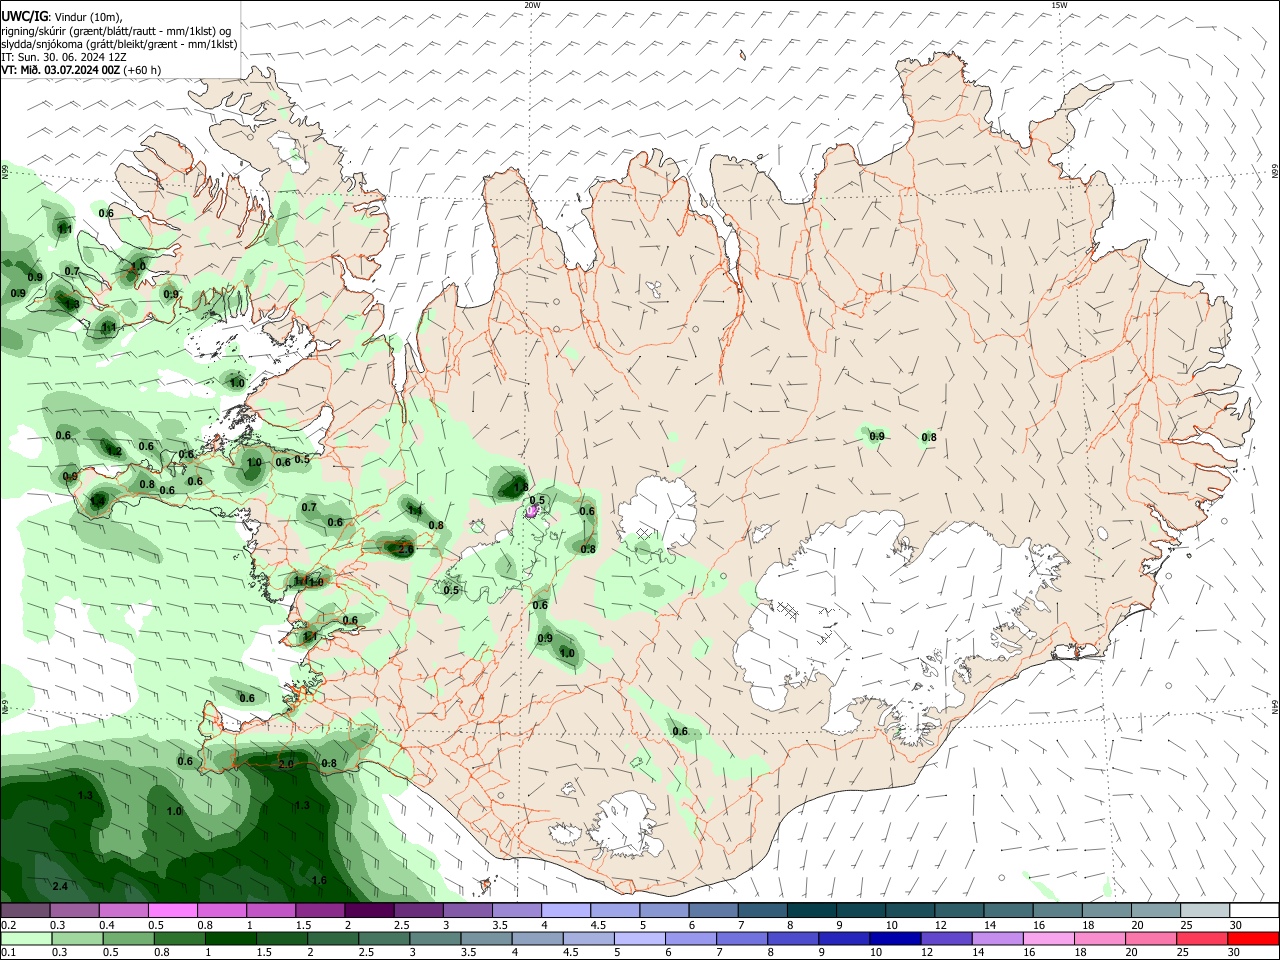Select the "IT: Sun. 30. 06. 2024 12Z" line
Image resolution: width=1280 pixels, height=960 pixels.
[64, 57]
